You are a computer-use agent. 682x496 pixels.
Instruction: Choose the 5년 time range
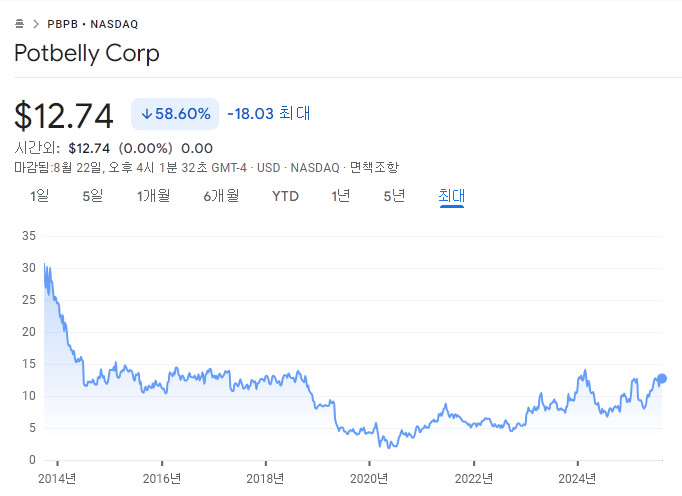pyautogui.click(x=394, y=196)
